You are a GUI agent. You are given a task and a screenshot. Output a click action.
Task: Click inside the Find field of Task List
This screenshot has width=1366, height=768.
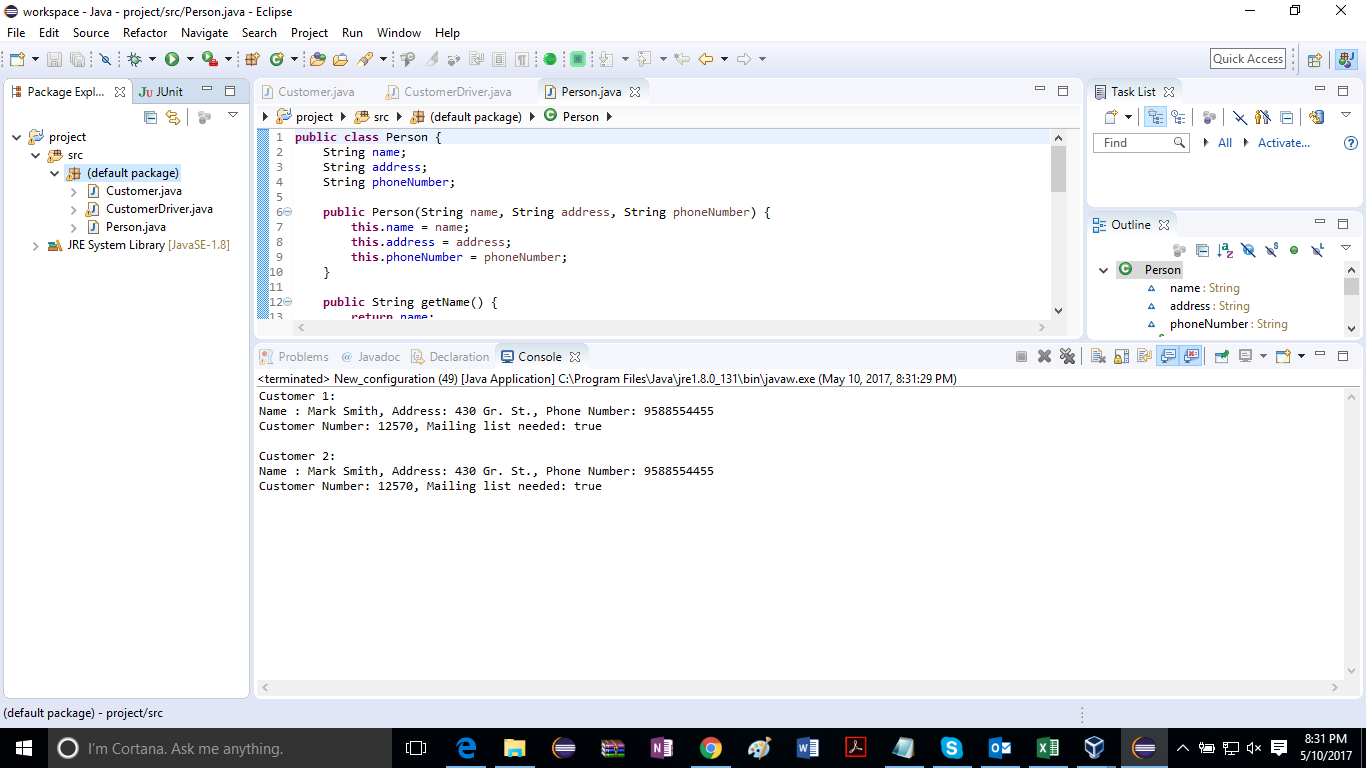pyautogui.click(x=1135, y=142)
